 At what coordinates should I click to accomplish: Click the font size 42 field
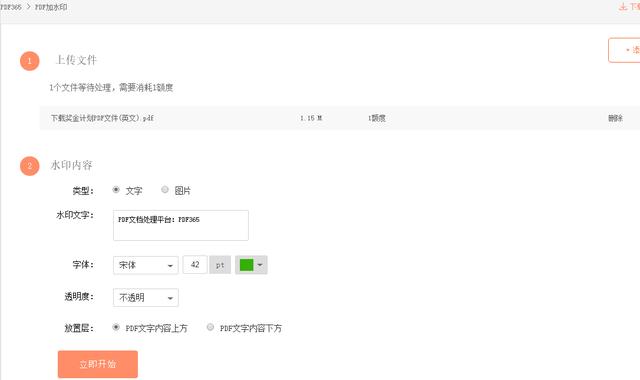pyautogui.click(x=195, y=265)
